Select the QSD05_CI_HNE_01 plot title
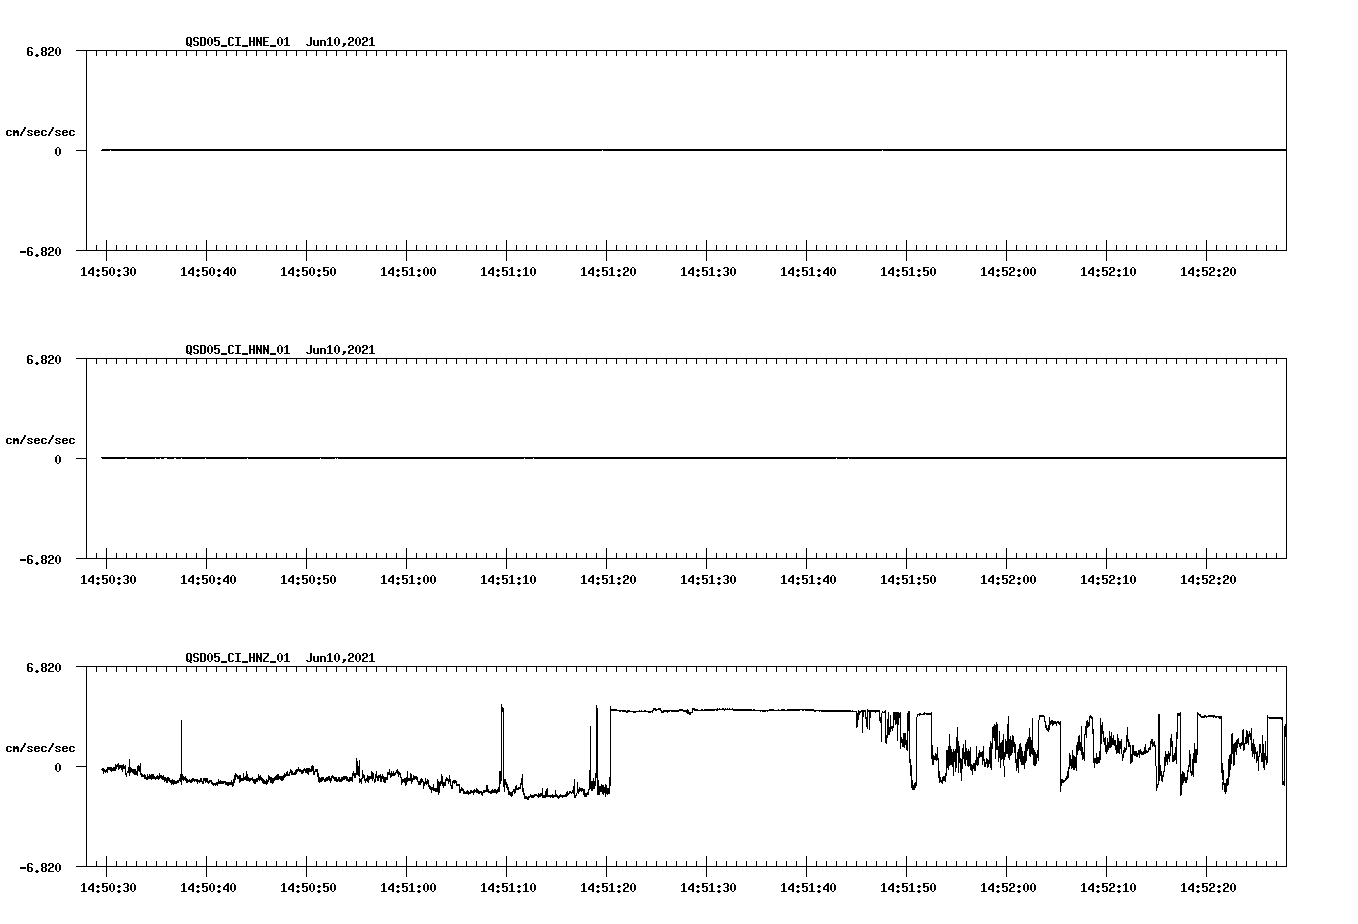This screenshot has height=924, width=1358. click(x=237, y=42)
